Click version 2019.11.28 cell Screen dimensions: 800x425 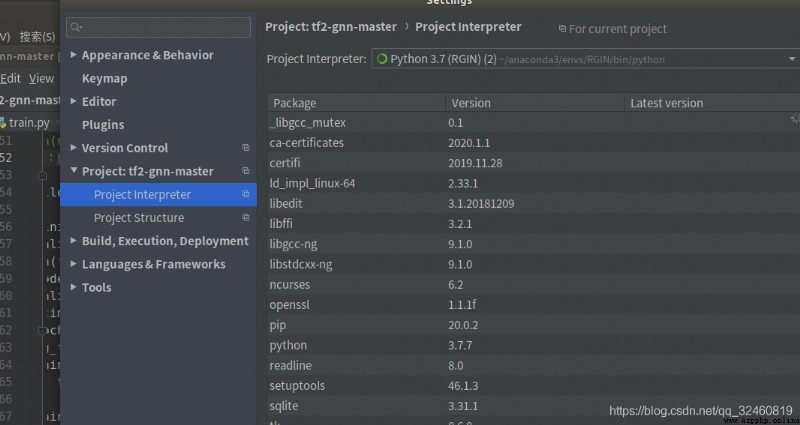(x=475, y=163)
